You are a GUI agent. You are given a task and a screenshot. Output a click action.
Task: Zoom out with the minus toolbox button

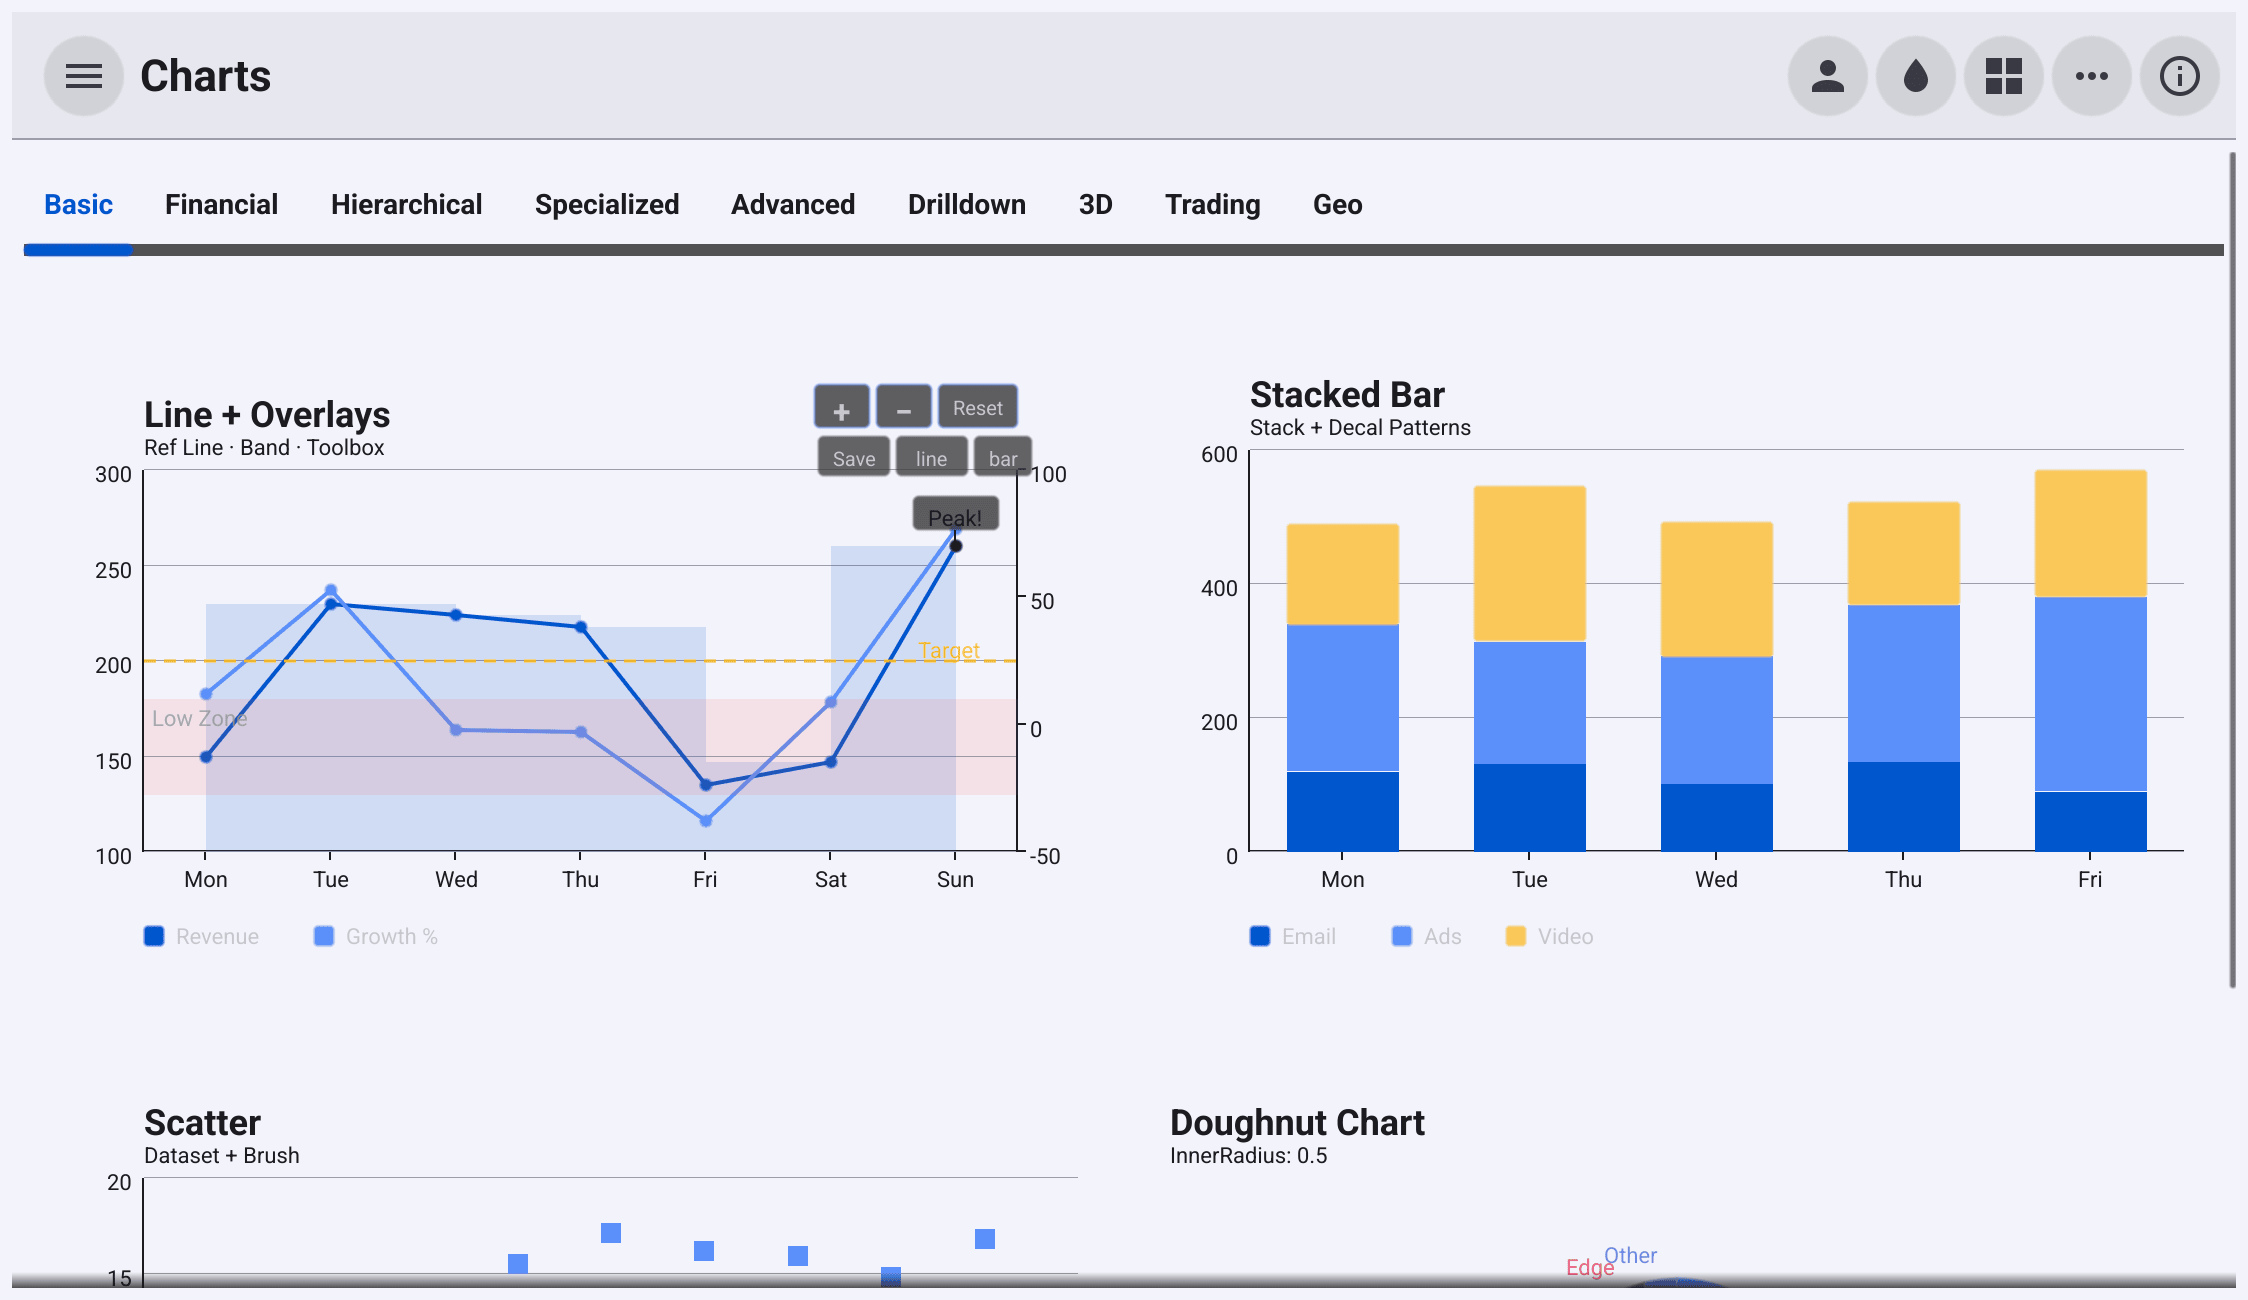click(904, 408)
